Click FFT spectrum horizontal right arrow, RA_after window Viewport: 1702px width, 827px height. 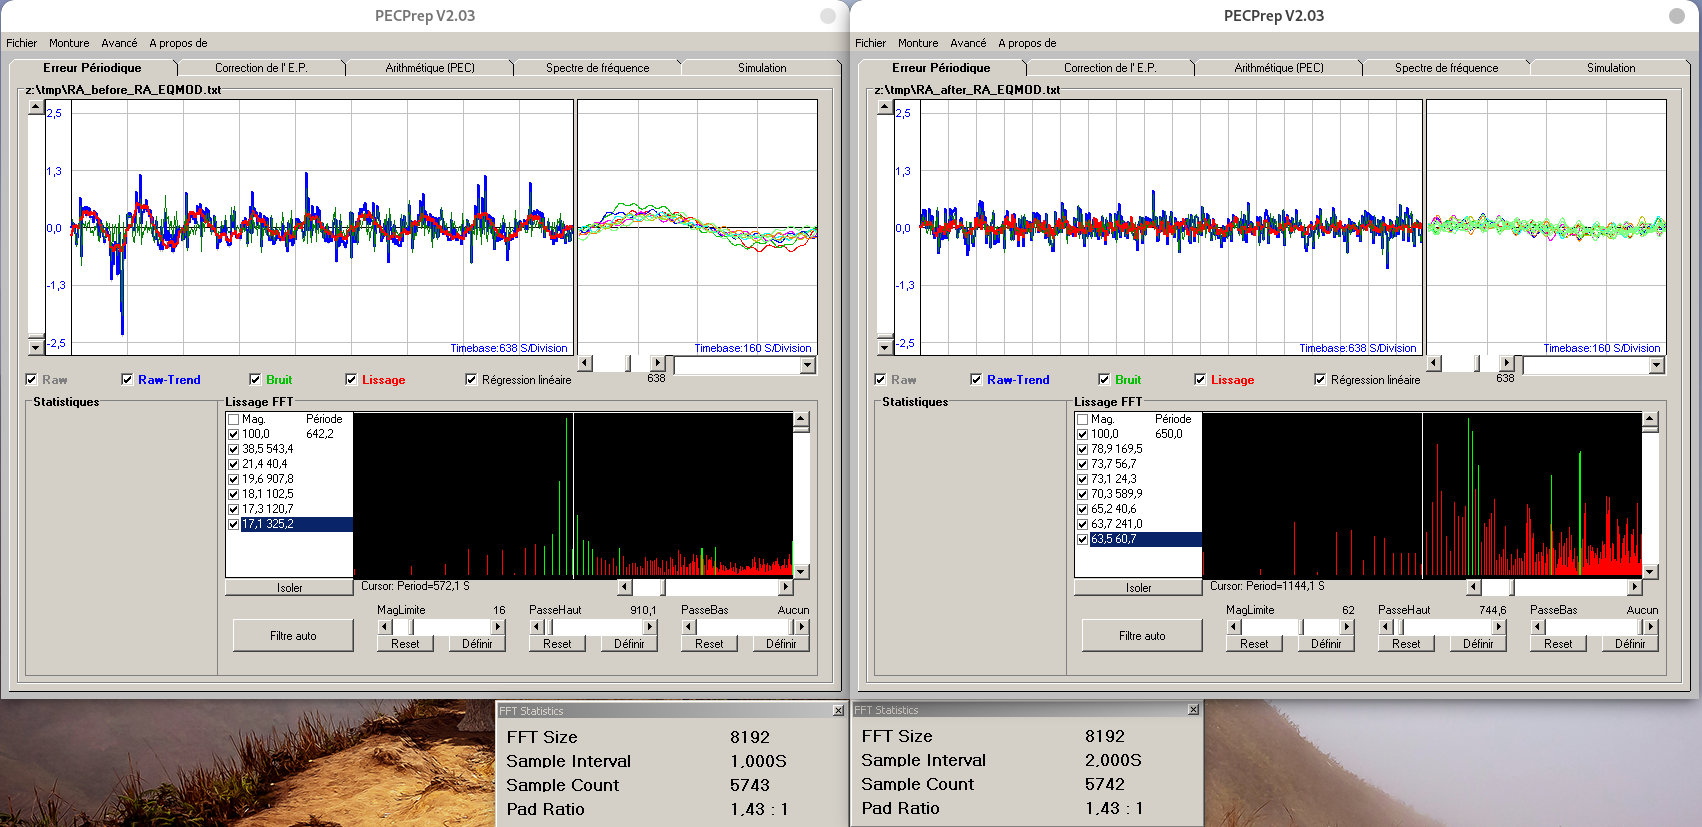[x=1634, y=588]
